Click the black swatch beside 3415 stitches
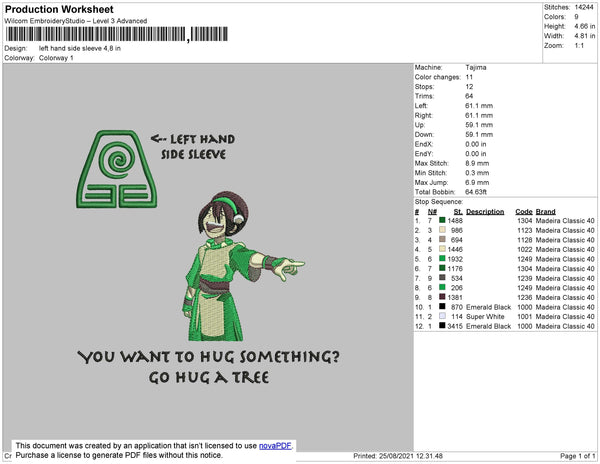Screen dimensions: 600x464 pos(442,325)
